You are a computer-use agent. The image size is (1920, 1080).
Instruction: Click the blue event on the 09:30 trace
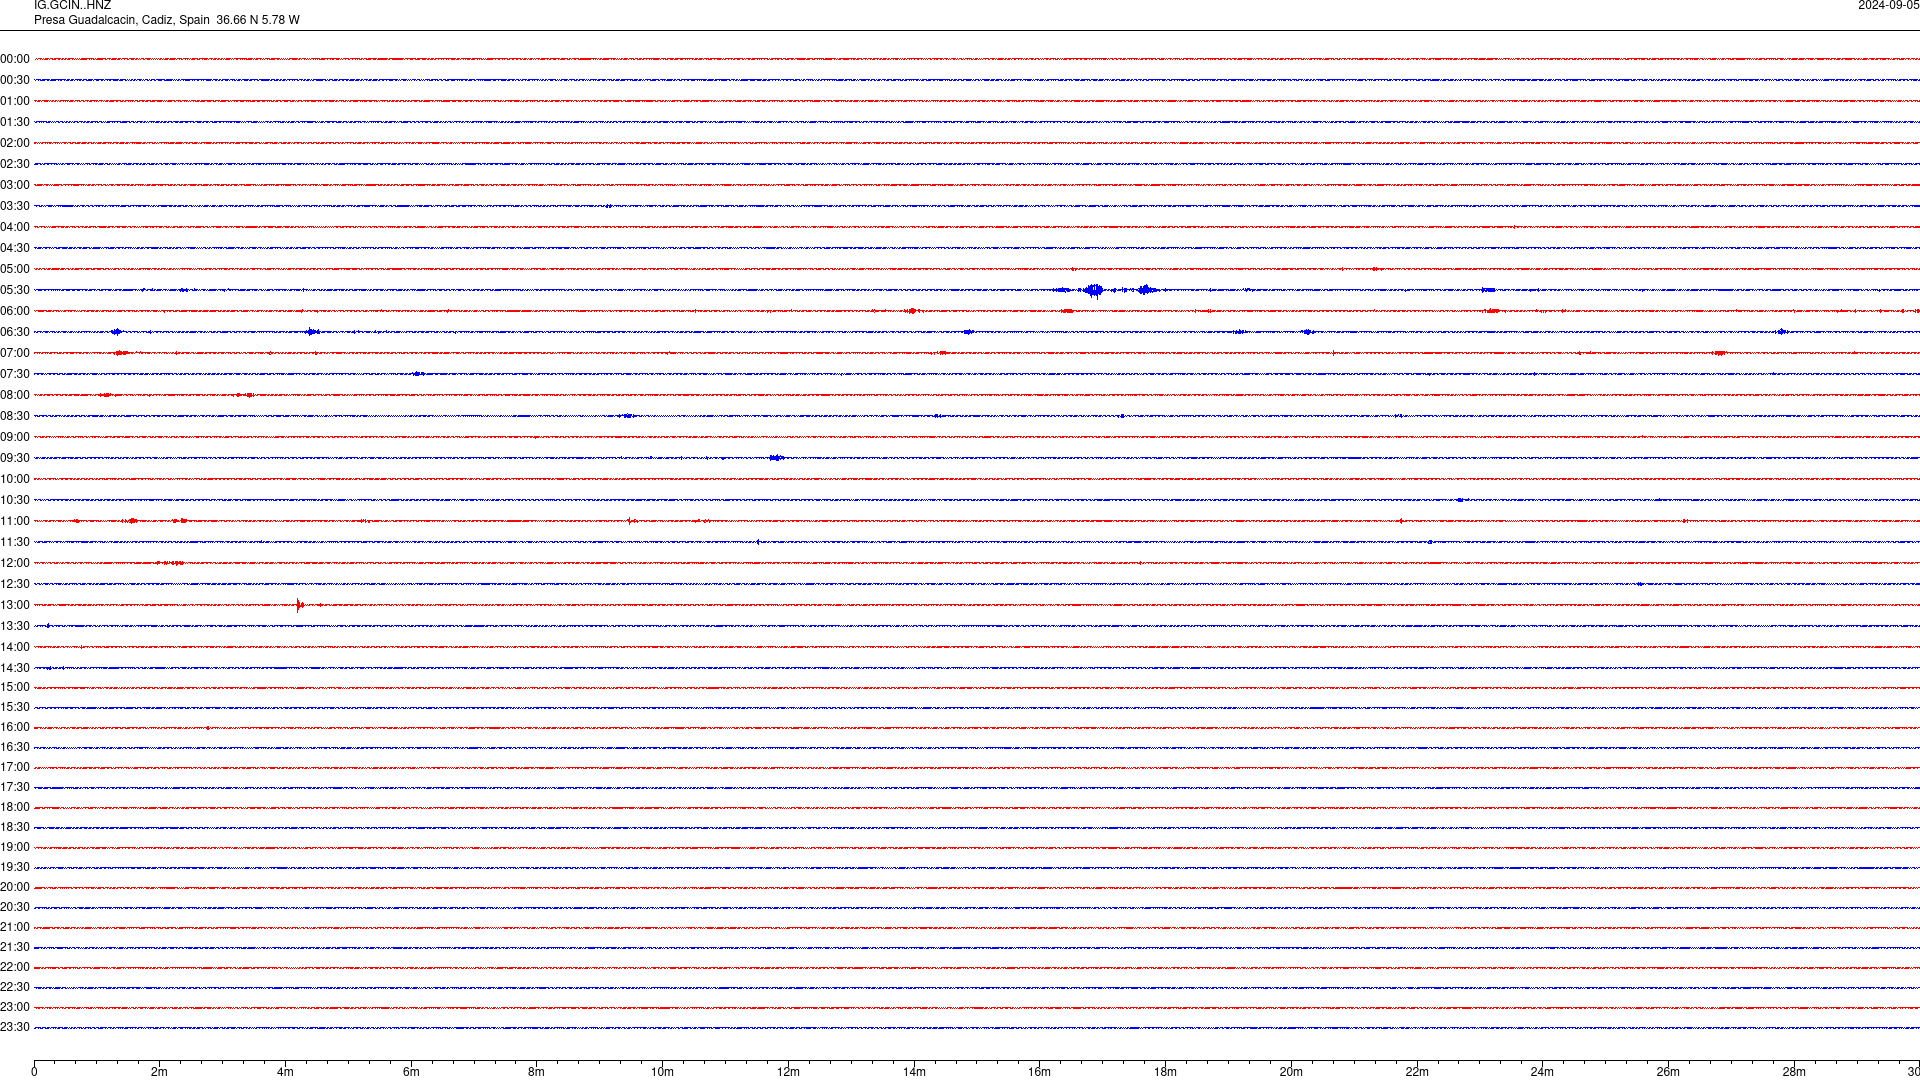[777, 458]
